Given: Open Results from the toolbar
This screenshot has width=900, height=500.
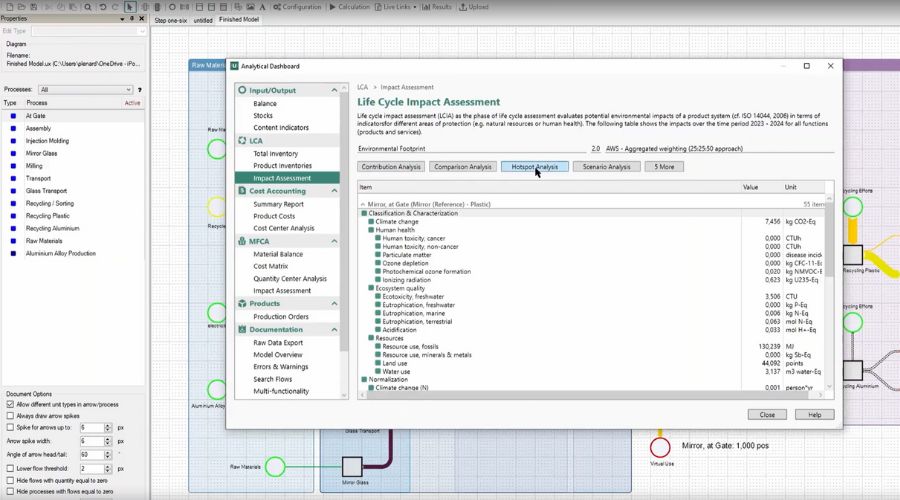Looking at the screenshot, I should [x=437, y=7].
